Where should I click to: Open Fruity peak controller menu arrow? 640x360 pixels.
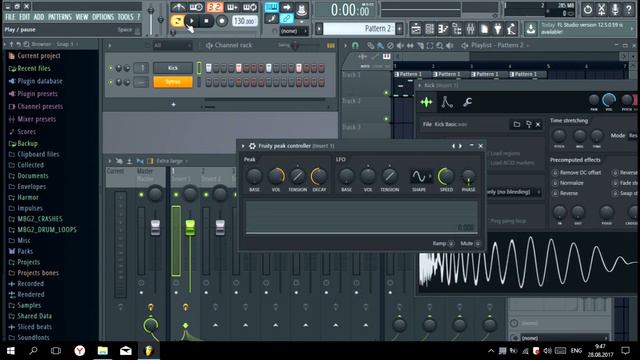tap(243, 146)
